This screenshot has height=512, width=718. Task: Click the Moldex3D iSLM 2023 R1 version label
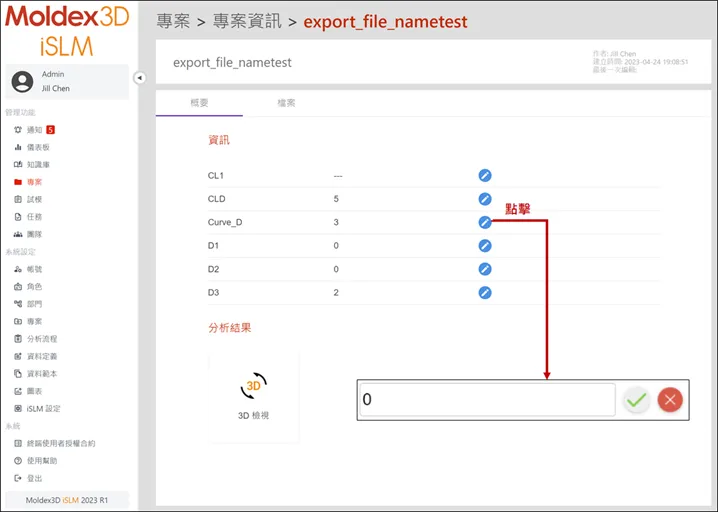(x=67, y=500)
